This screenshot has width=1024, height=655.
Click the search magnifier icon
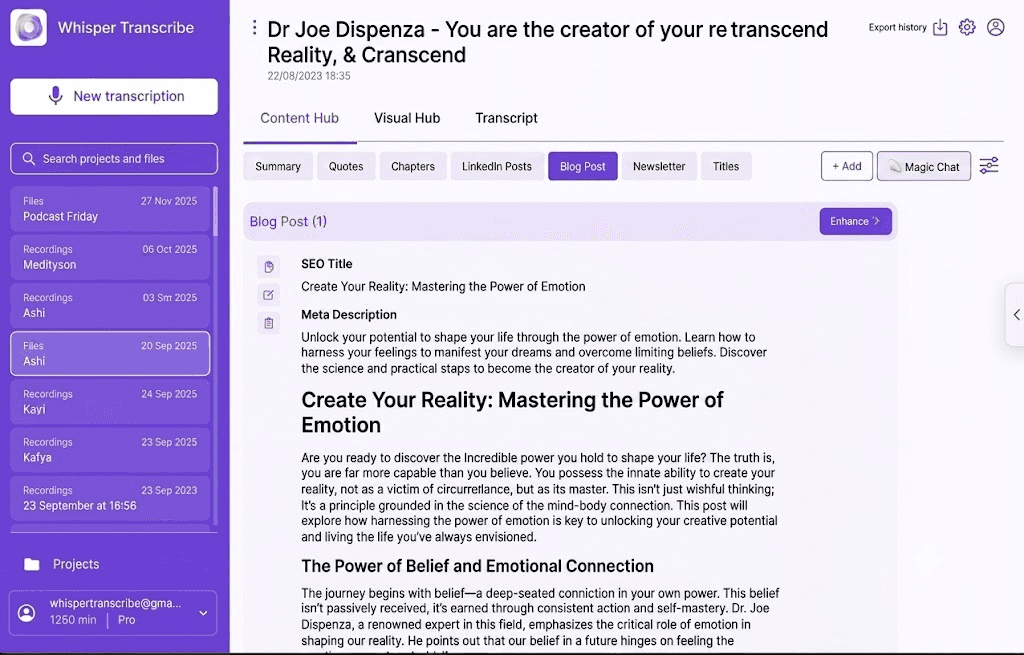pyautogui.click(x=28, y=159)
